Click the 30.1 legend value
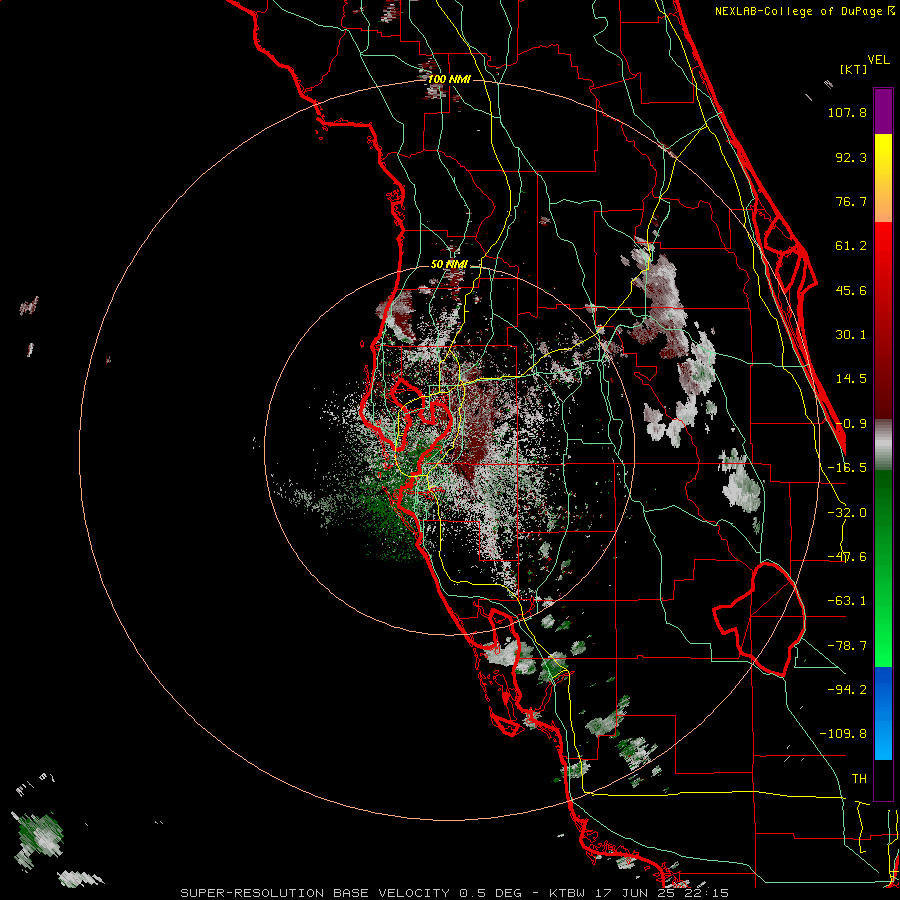 click(851, 335)
